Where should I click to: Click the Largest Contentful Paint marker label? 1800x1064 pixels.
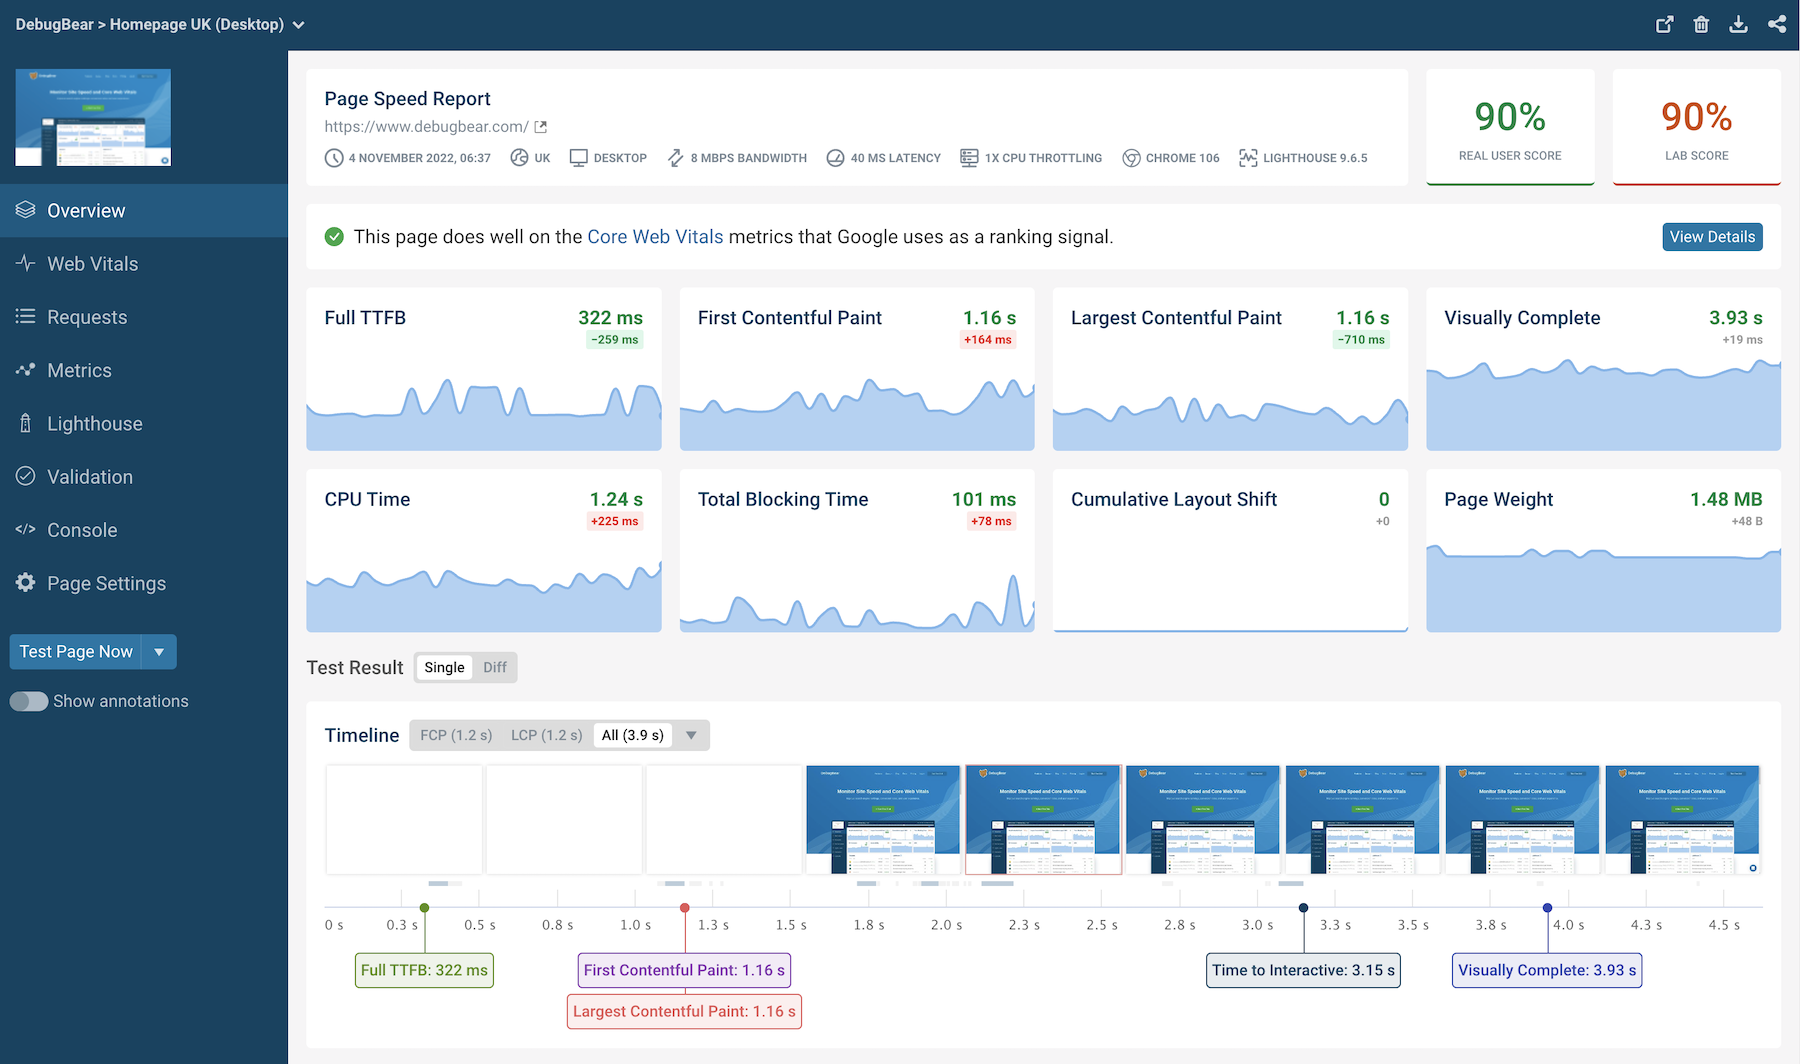click(x=684, y=1011)
